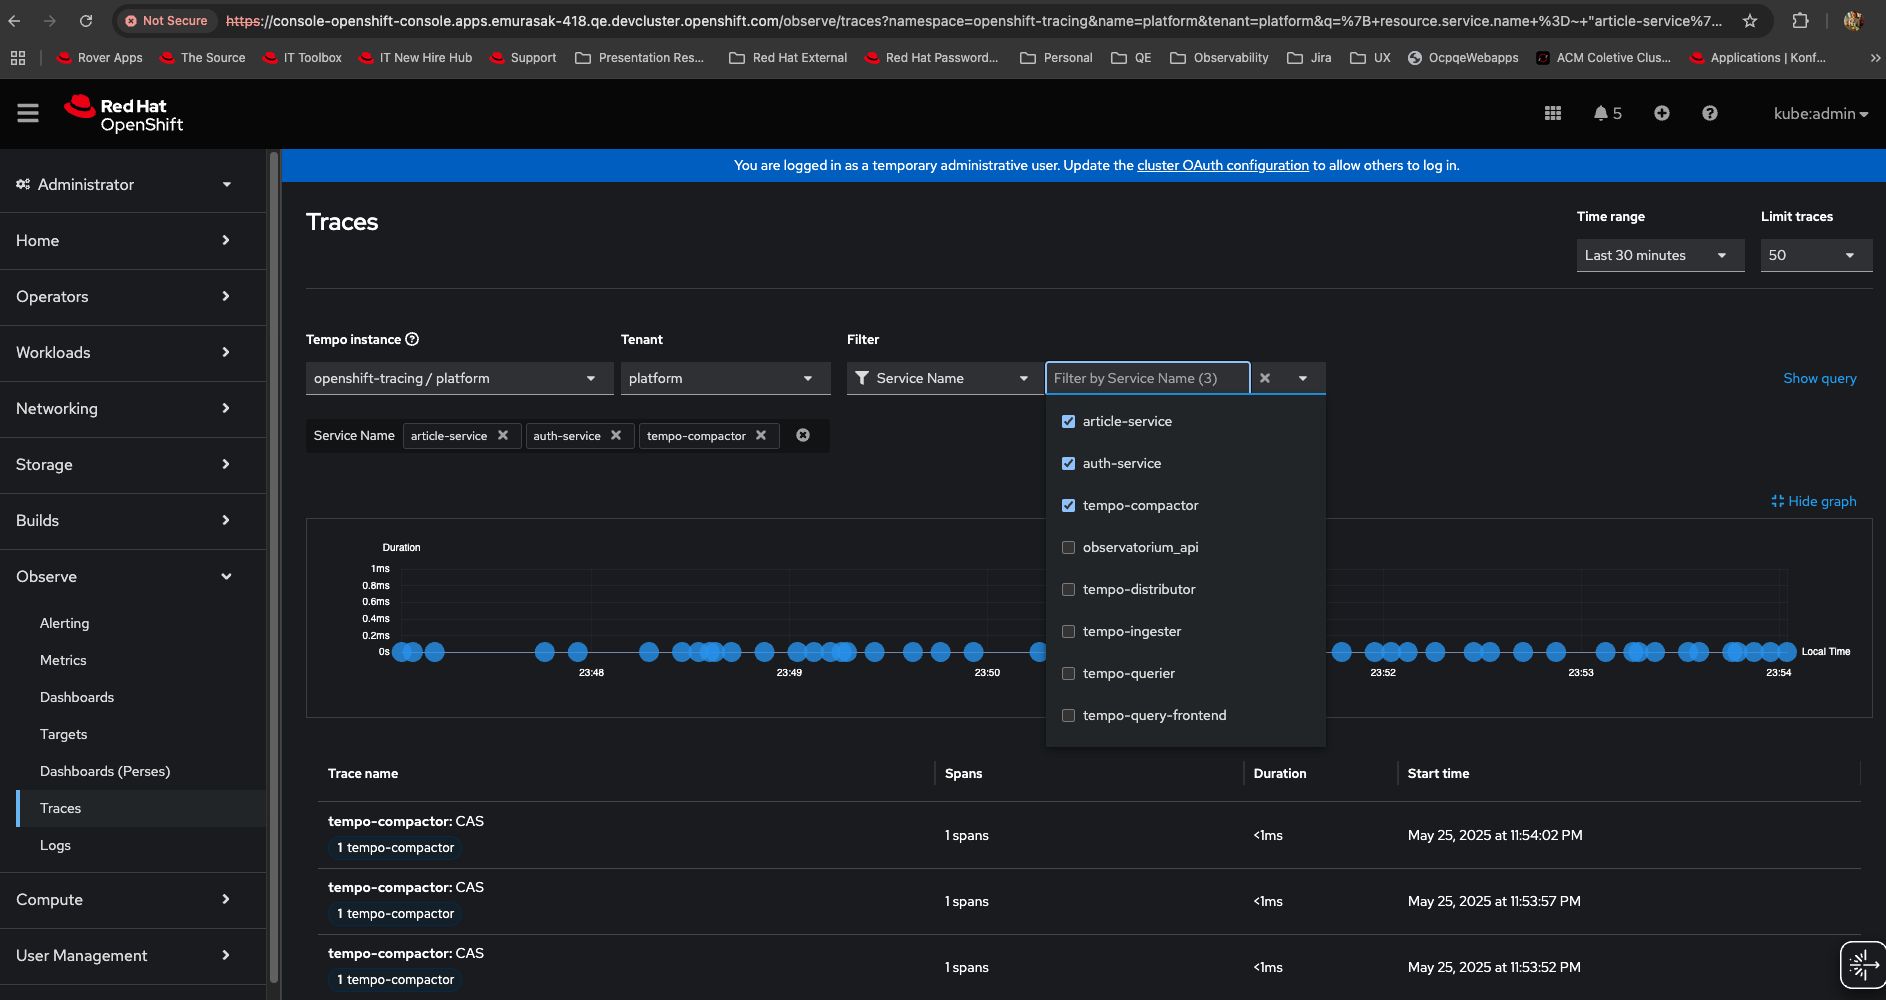Open the application launcher grid icon
The height and width of the screenshot is (1000, 1886).
click(x=1552, y=114)
